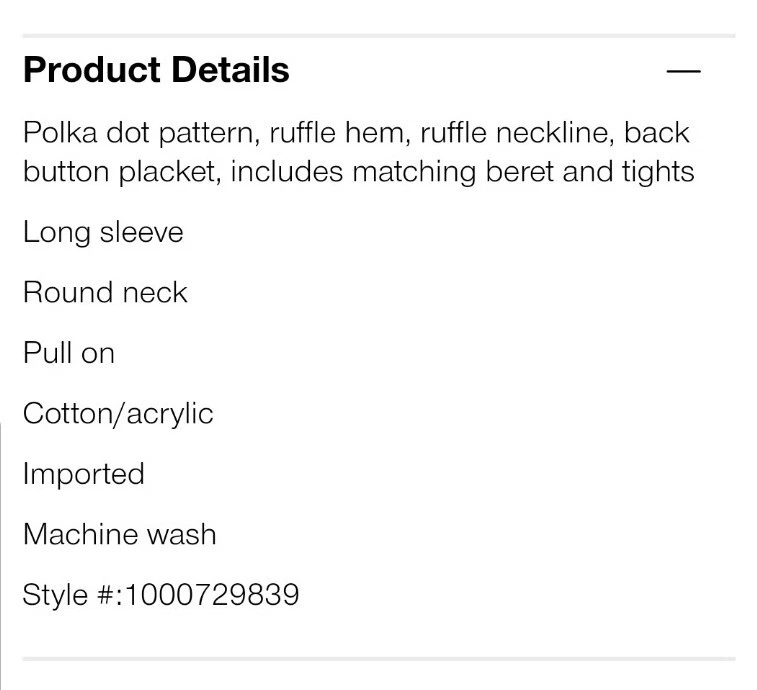The width and height of the screenshot is (757, 690).
Task: Select the Round neck detail line
Action: point(105,292)
